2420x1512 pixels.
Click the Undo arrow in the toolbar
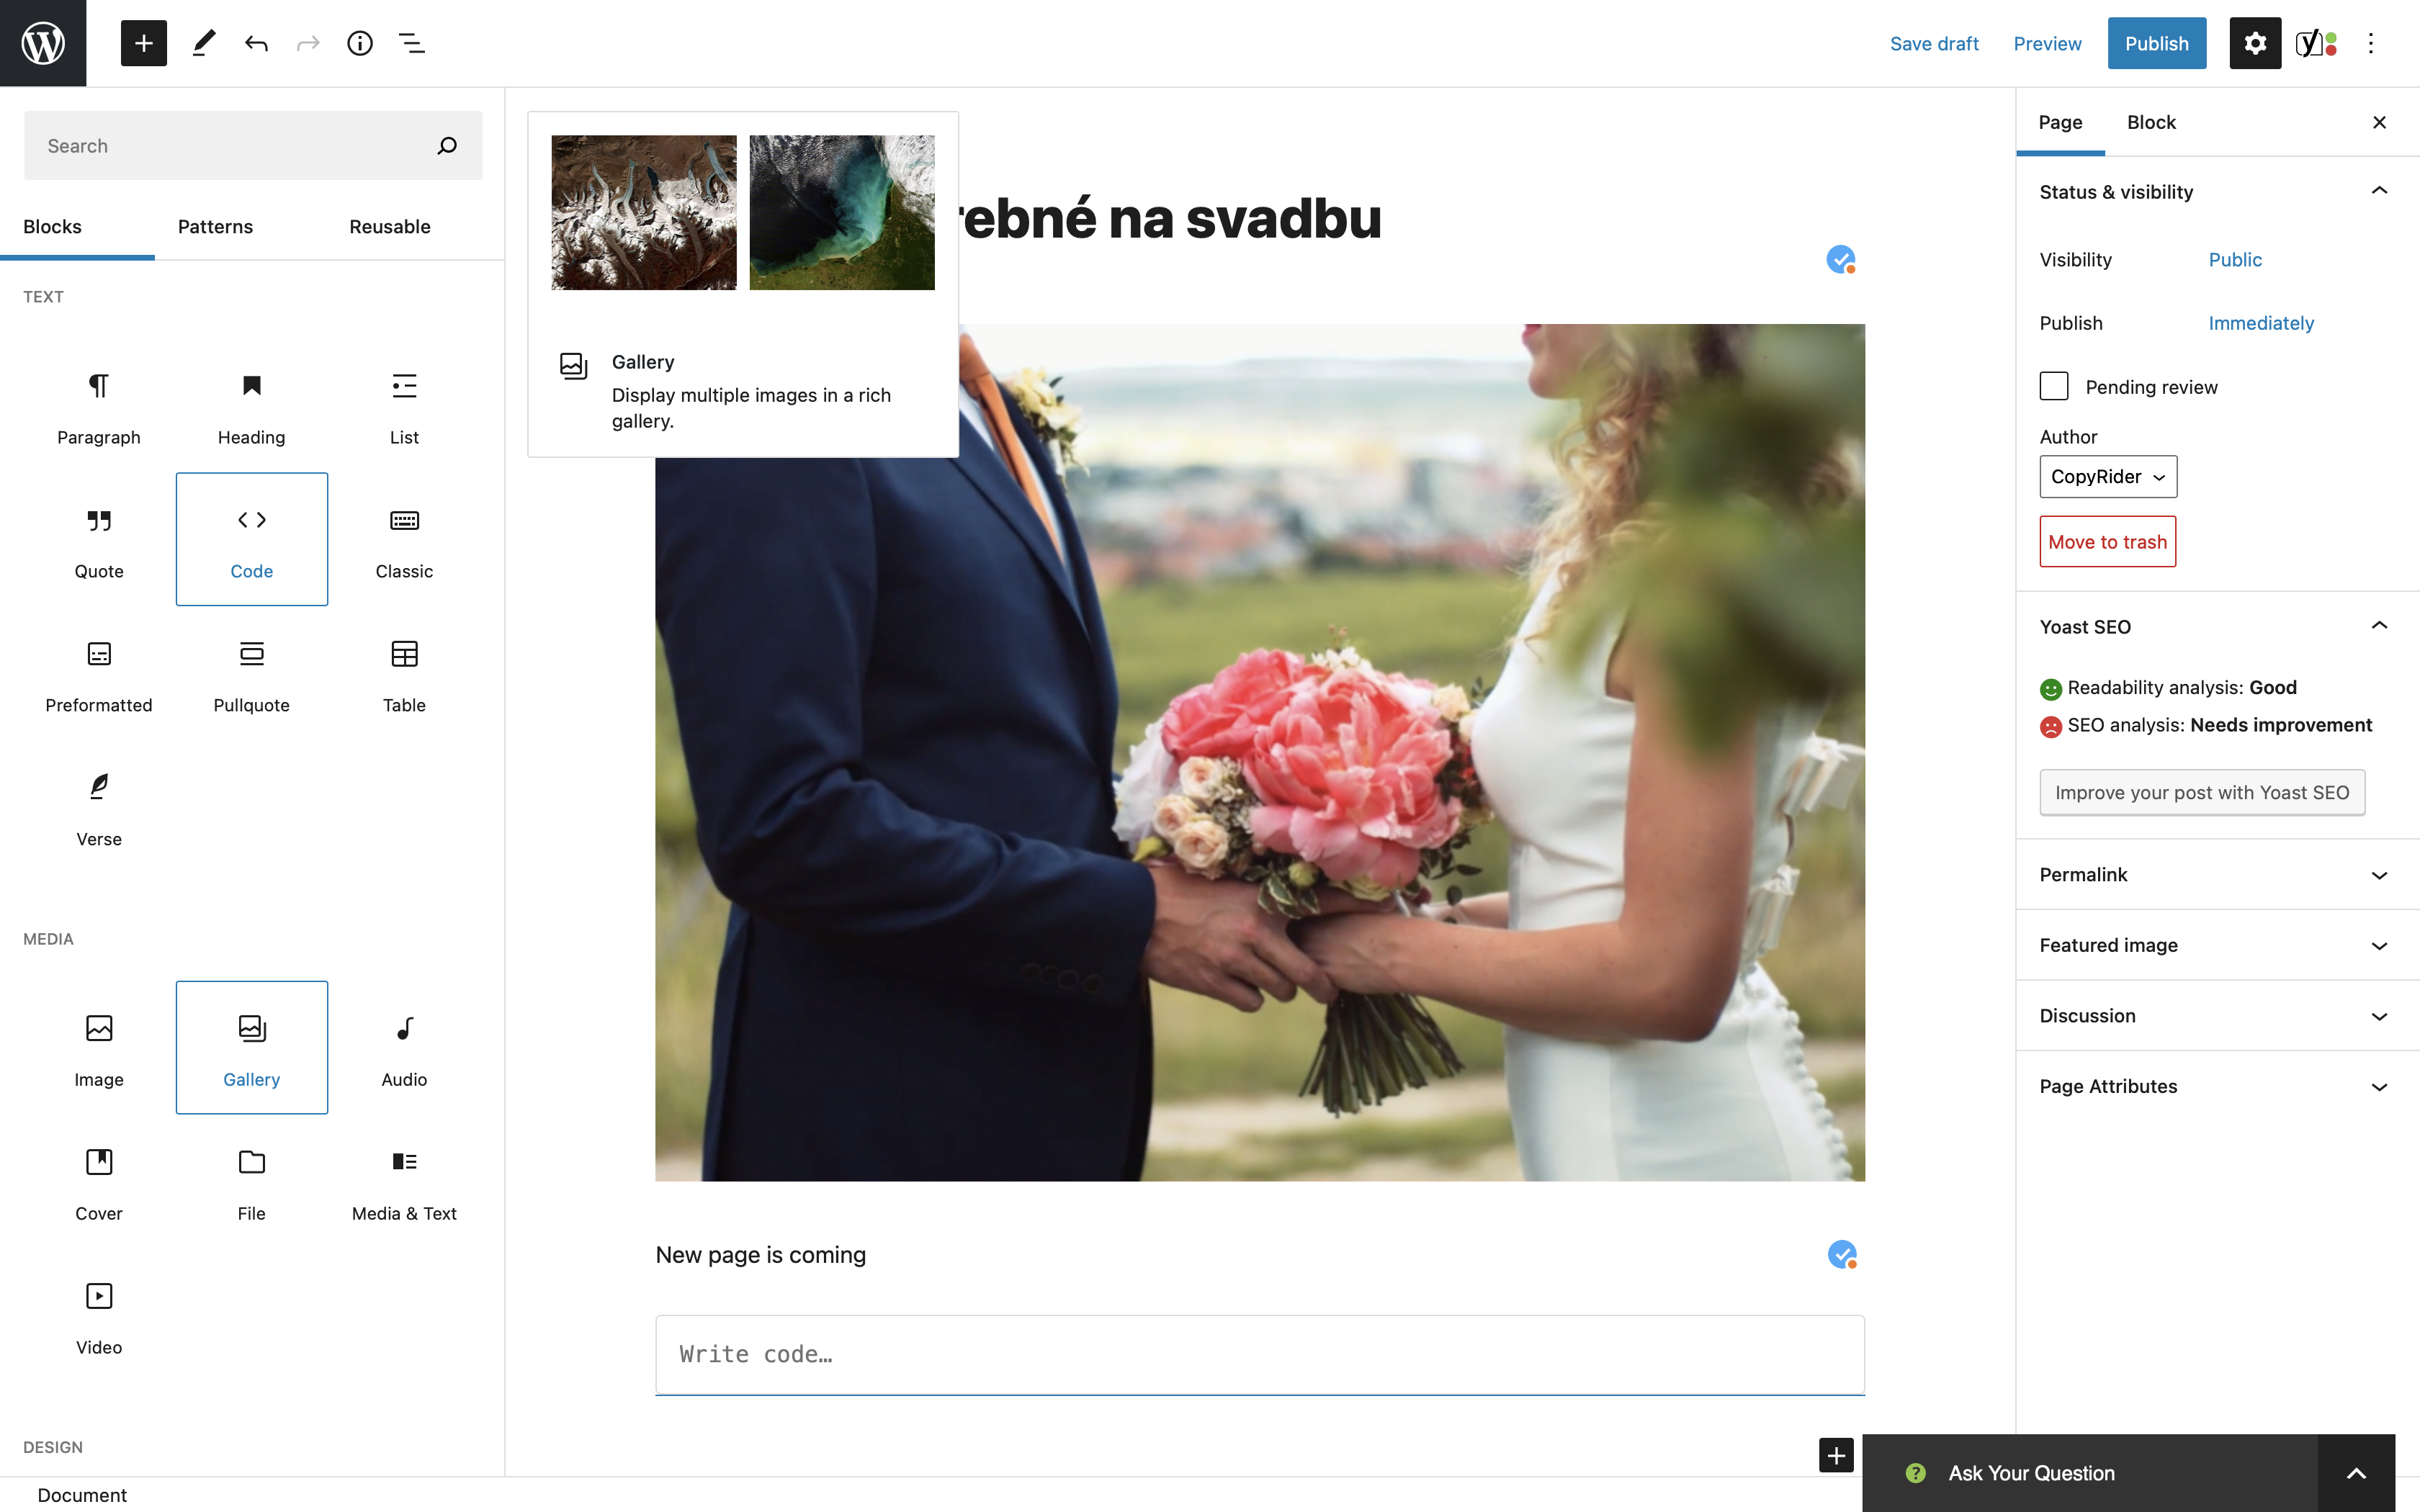[x=256, y=43]
